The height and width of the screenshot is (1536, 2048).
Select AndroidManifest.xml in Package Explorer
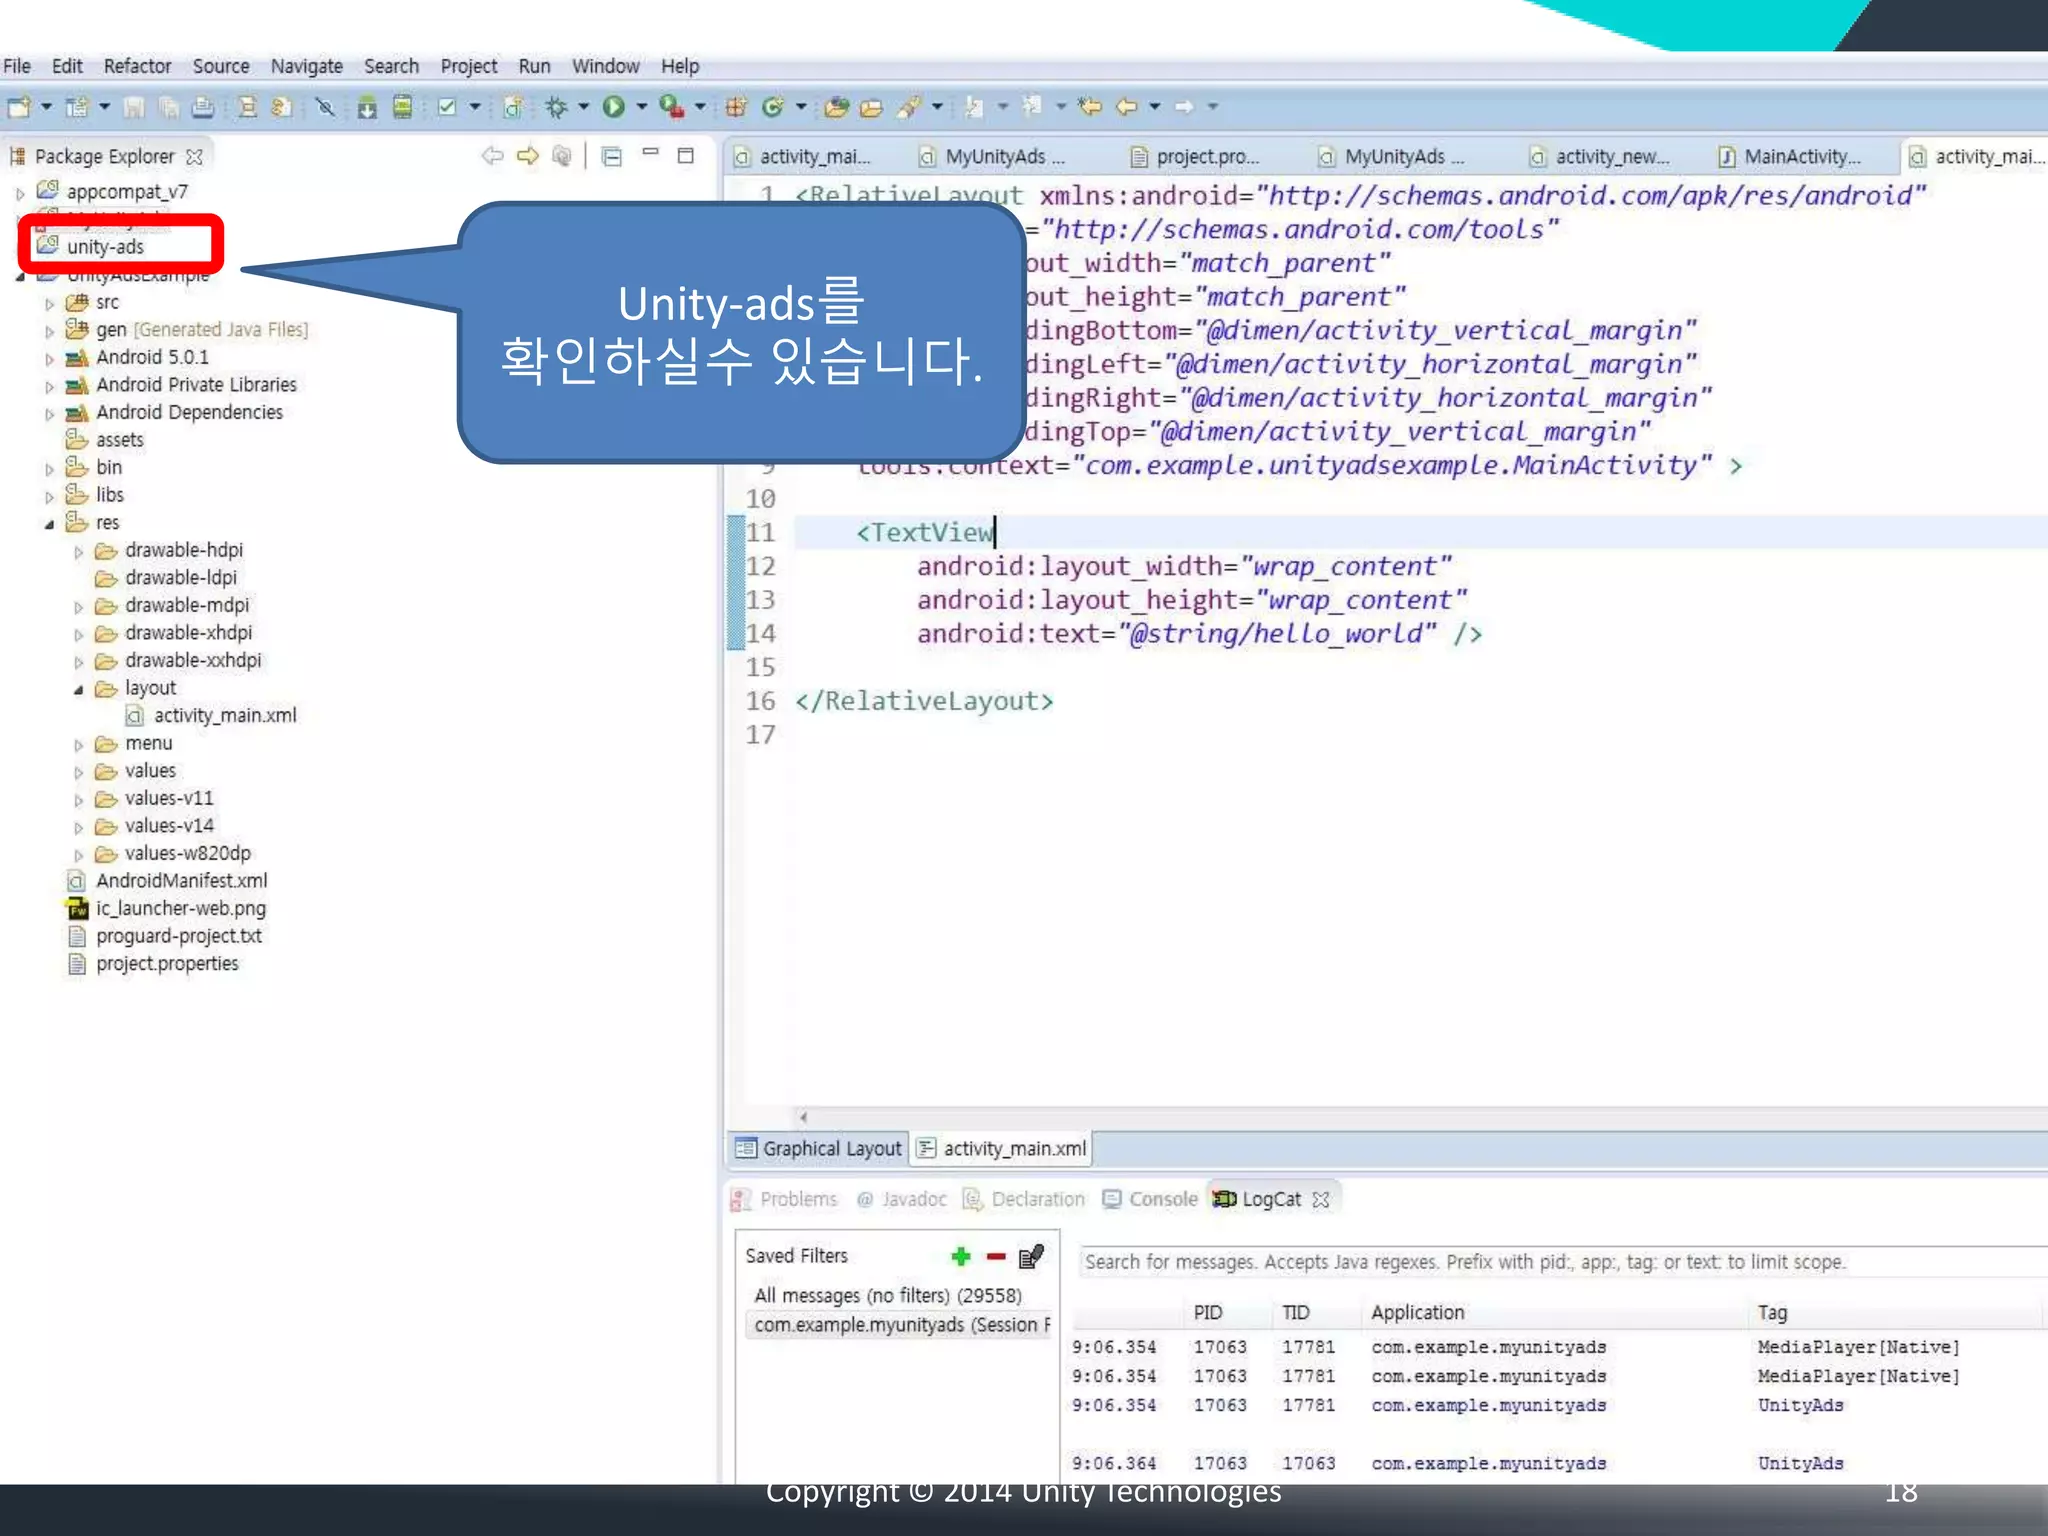pyautogui.click(x=167, y=881)
